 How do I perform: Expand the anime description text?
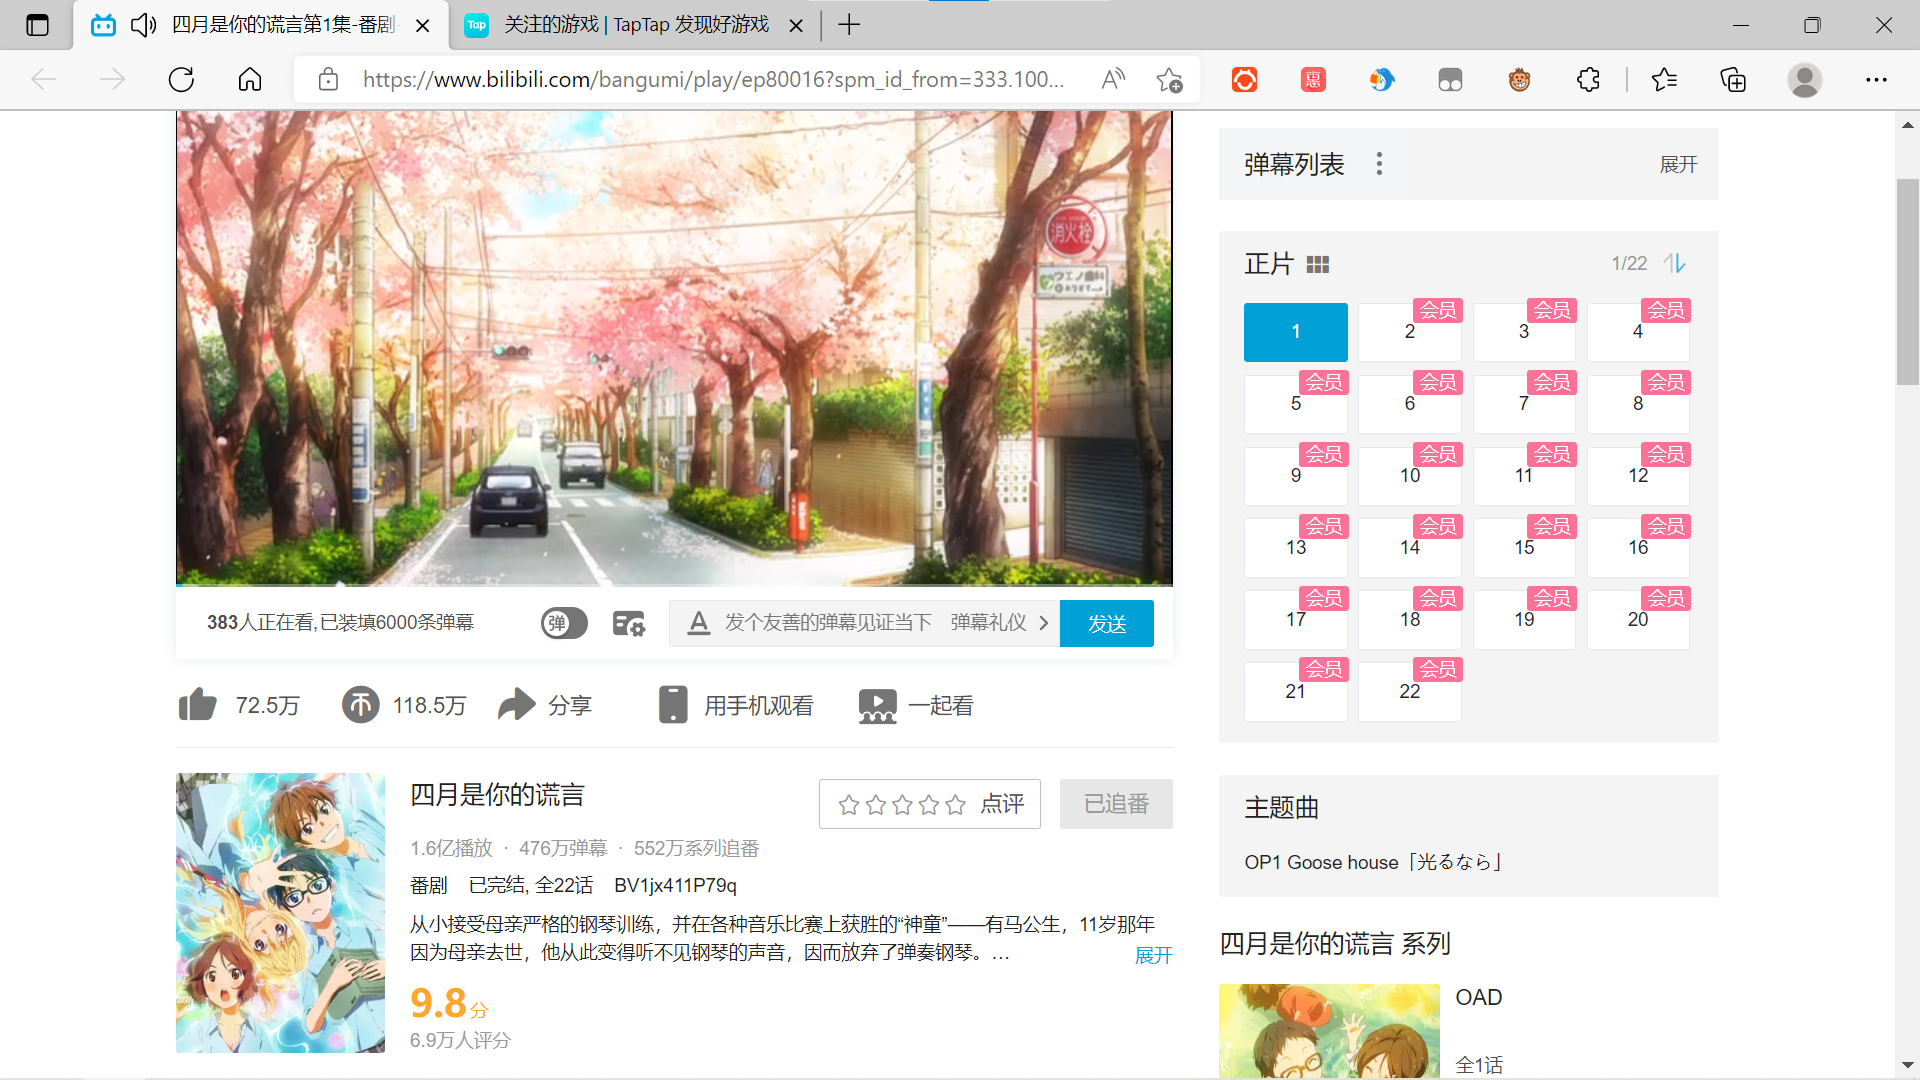pyautogui.click(x=1153, y=955)
